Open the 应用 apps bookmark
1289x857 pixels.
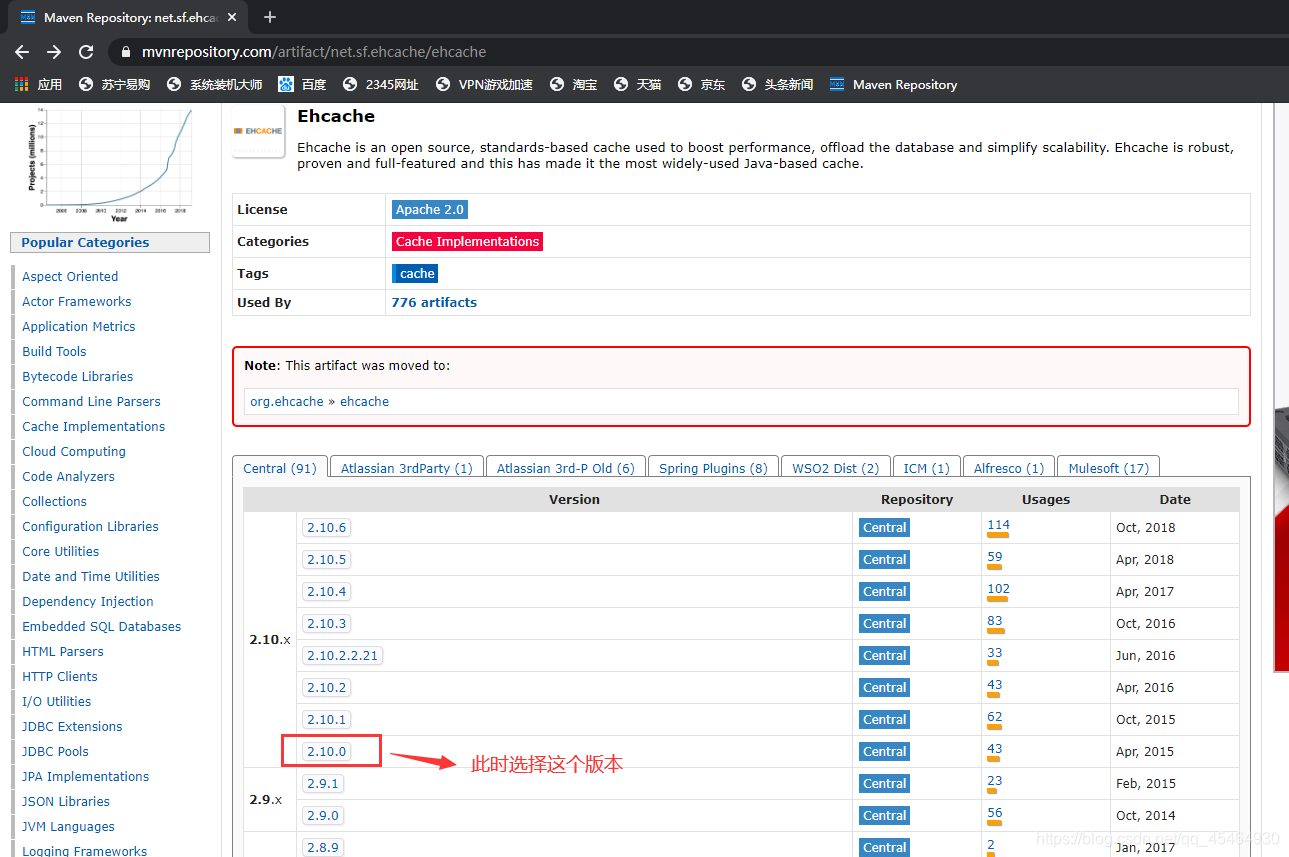point(38,85)
